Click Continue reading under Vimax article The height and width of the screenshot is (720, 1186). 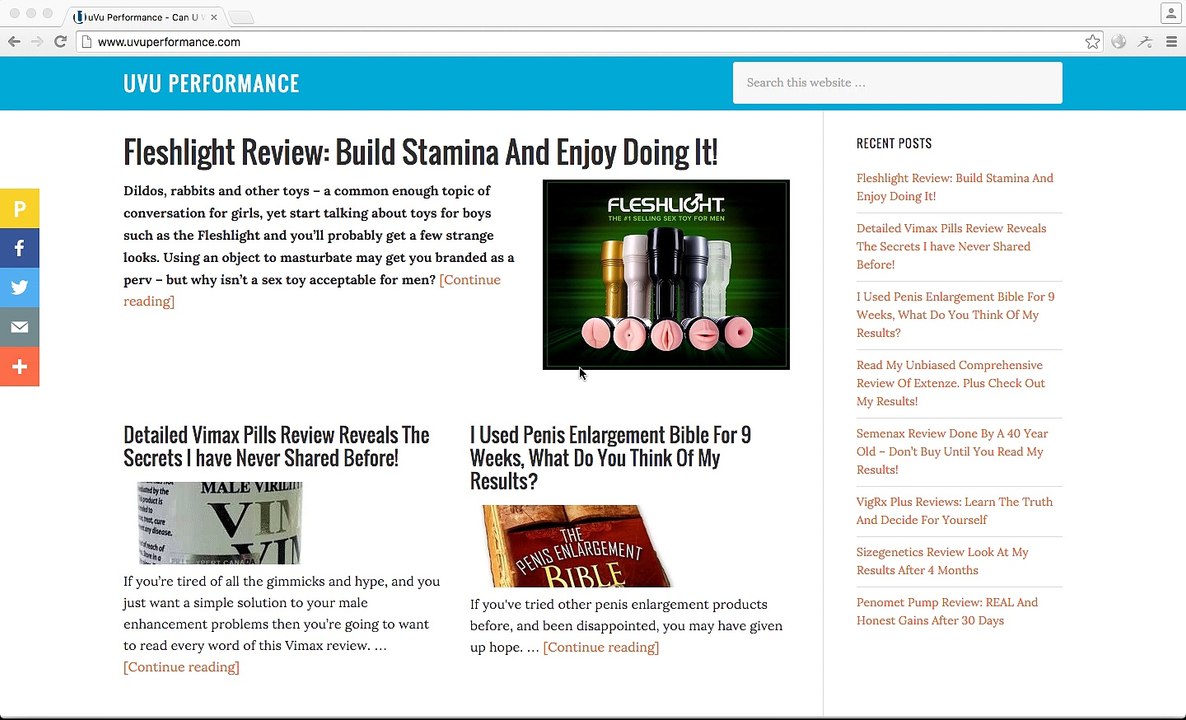182,667
